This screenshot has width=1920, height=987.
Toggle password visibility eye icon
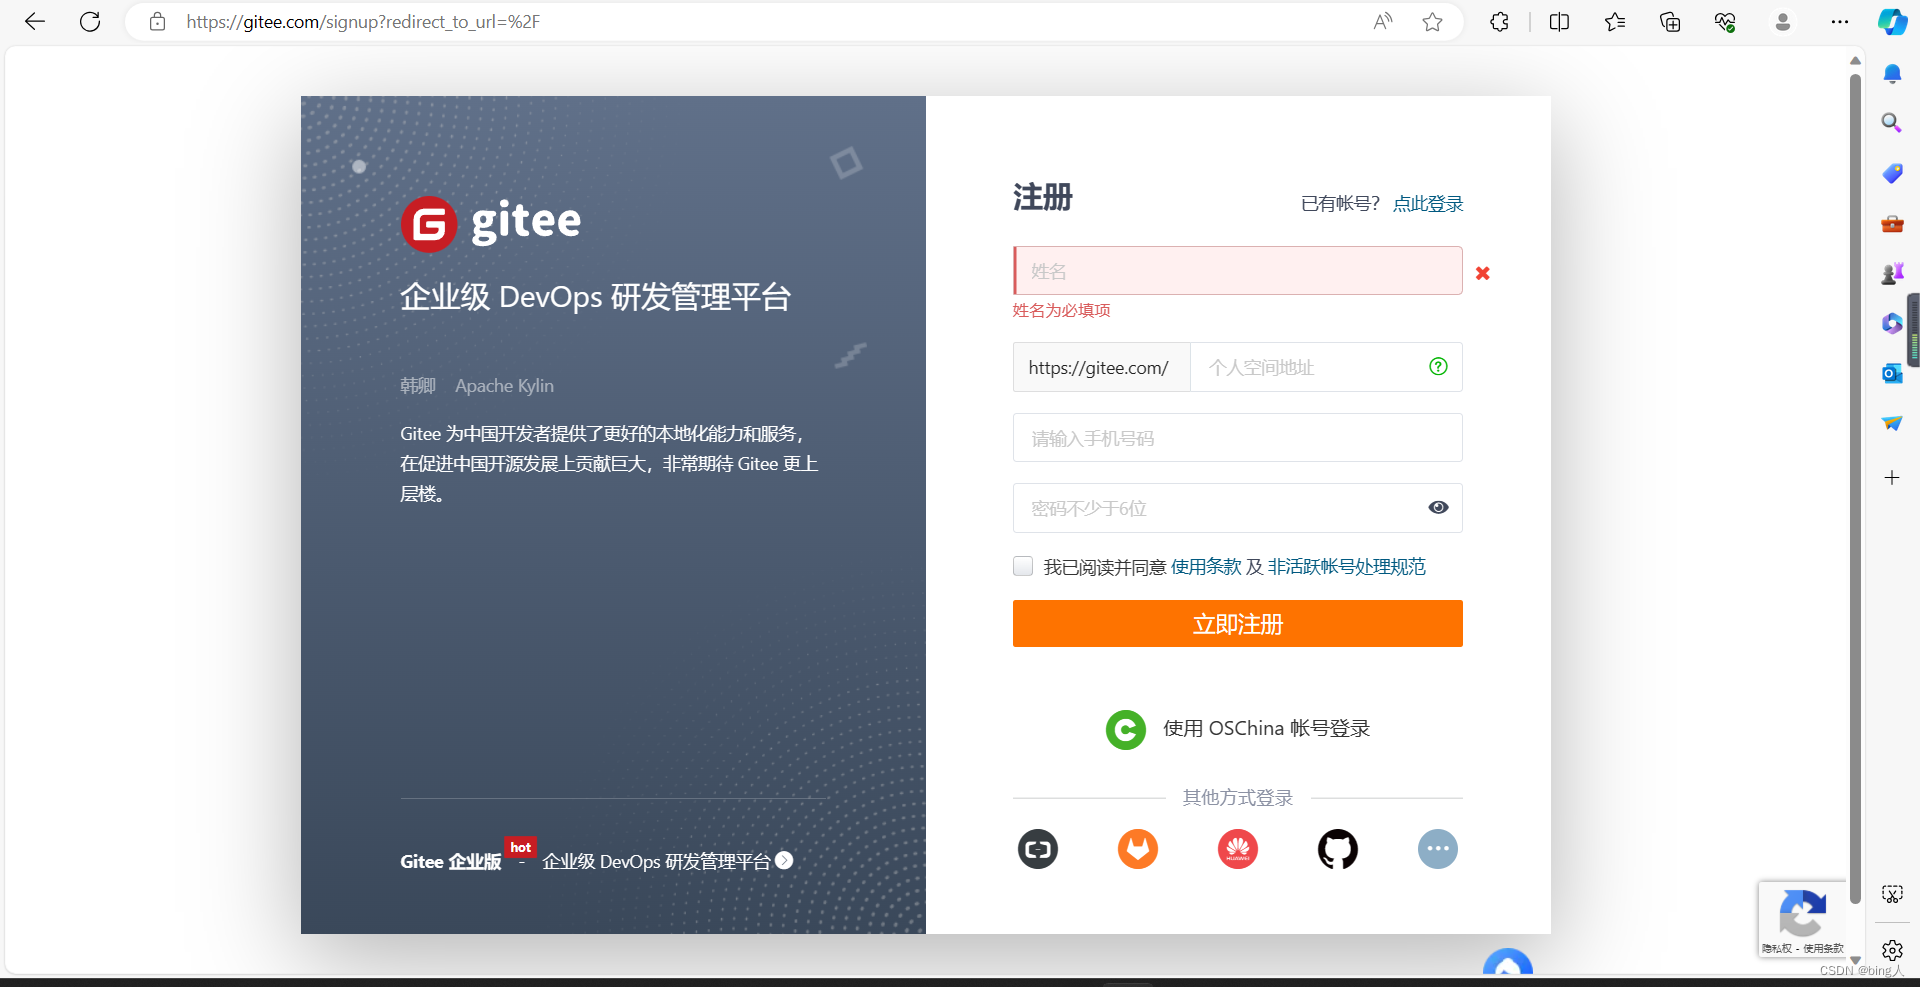pyautogui.click(x=1438, y=508)
